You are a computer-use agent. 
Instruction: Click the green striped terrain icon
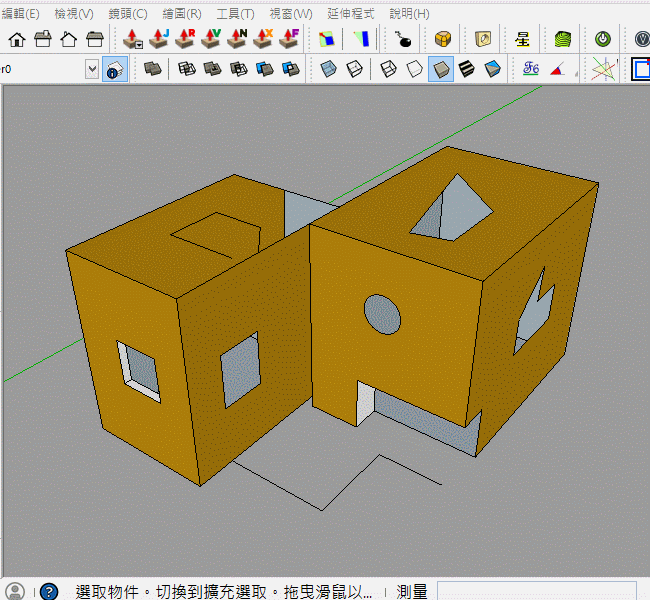(x=563, y=39)
